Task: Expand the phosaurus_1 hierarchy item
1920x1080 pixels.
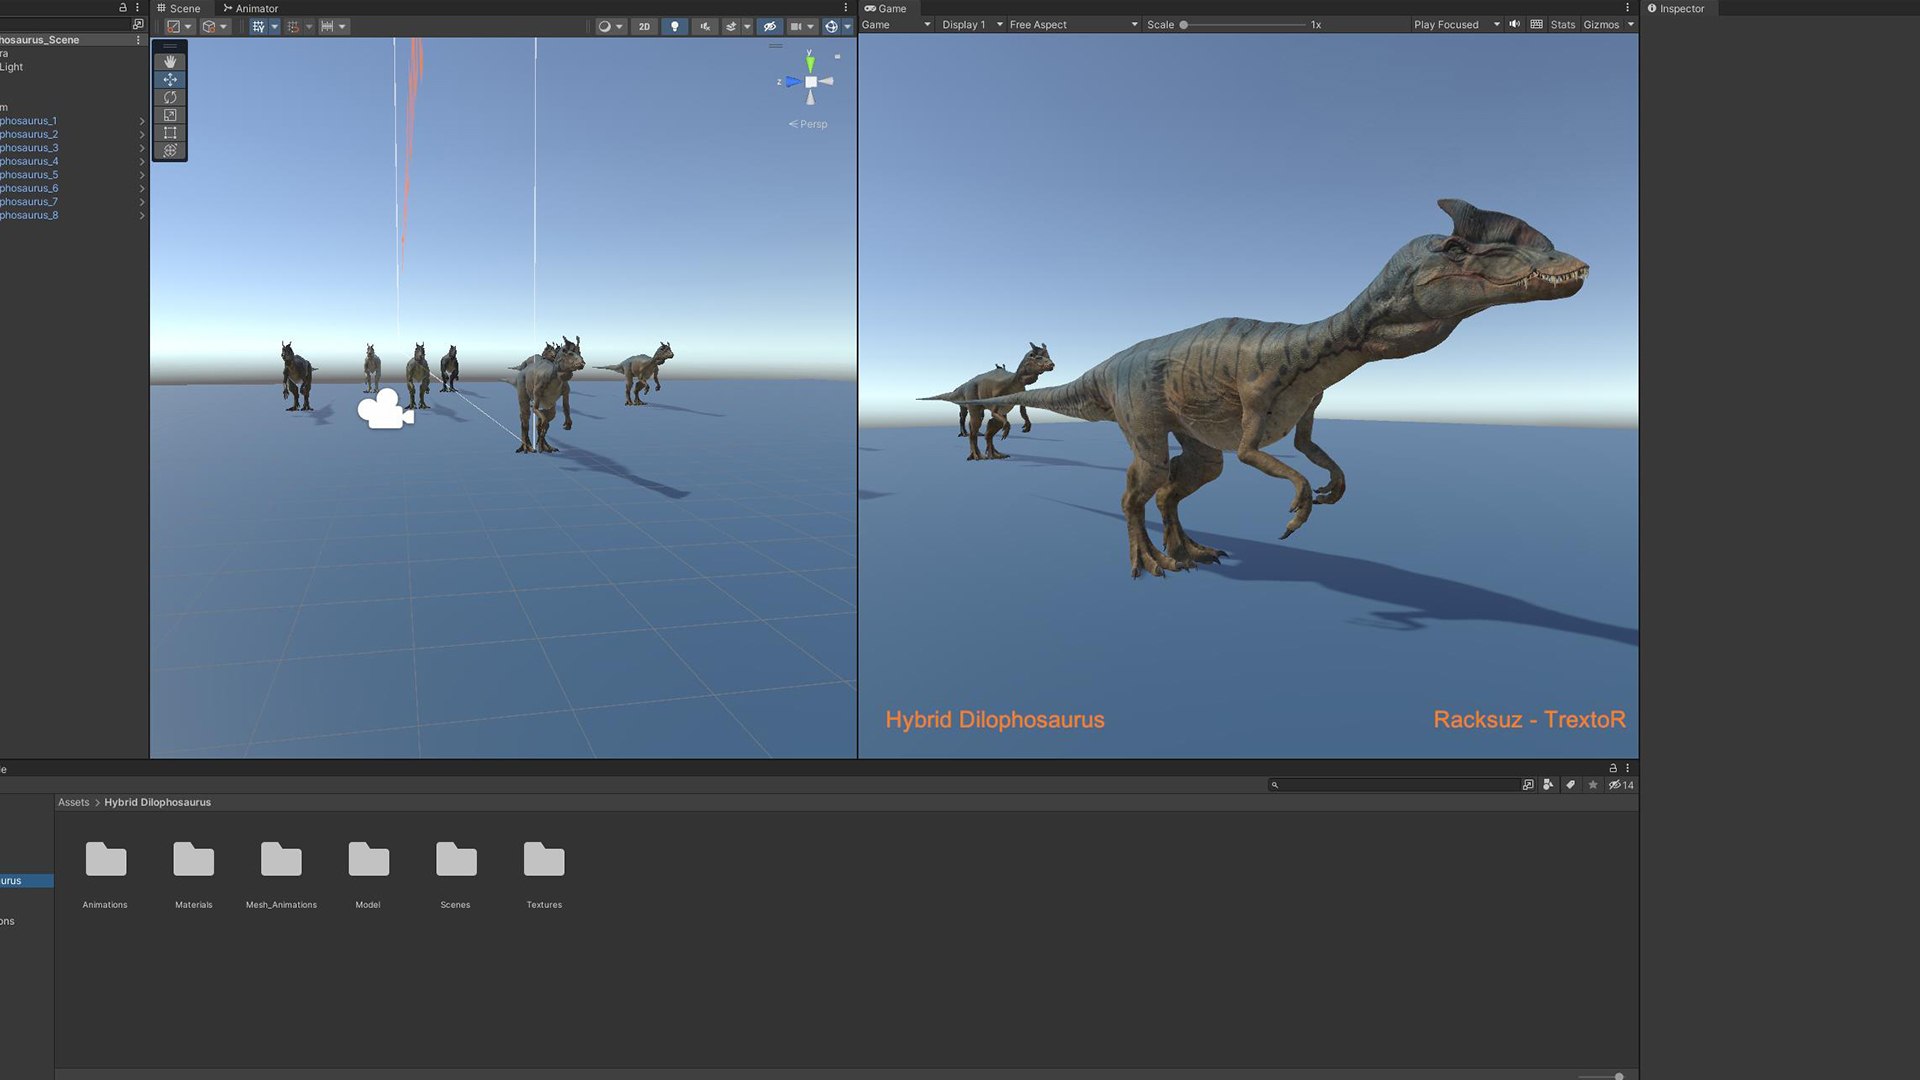Action: (142, 121)
